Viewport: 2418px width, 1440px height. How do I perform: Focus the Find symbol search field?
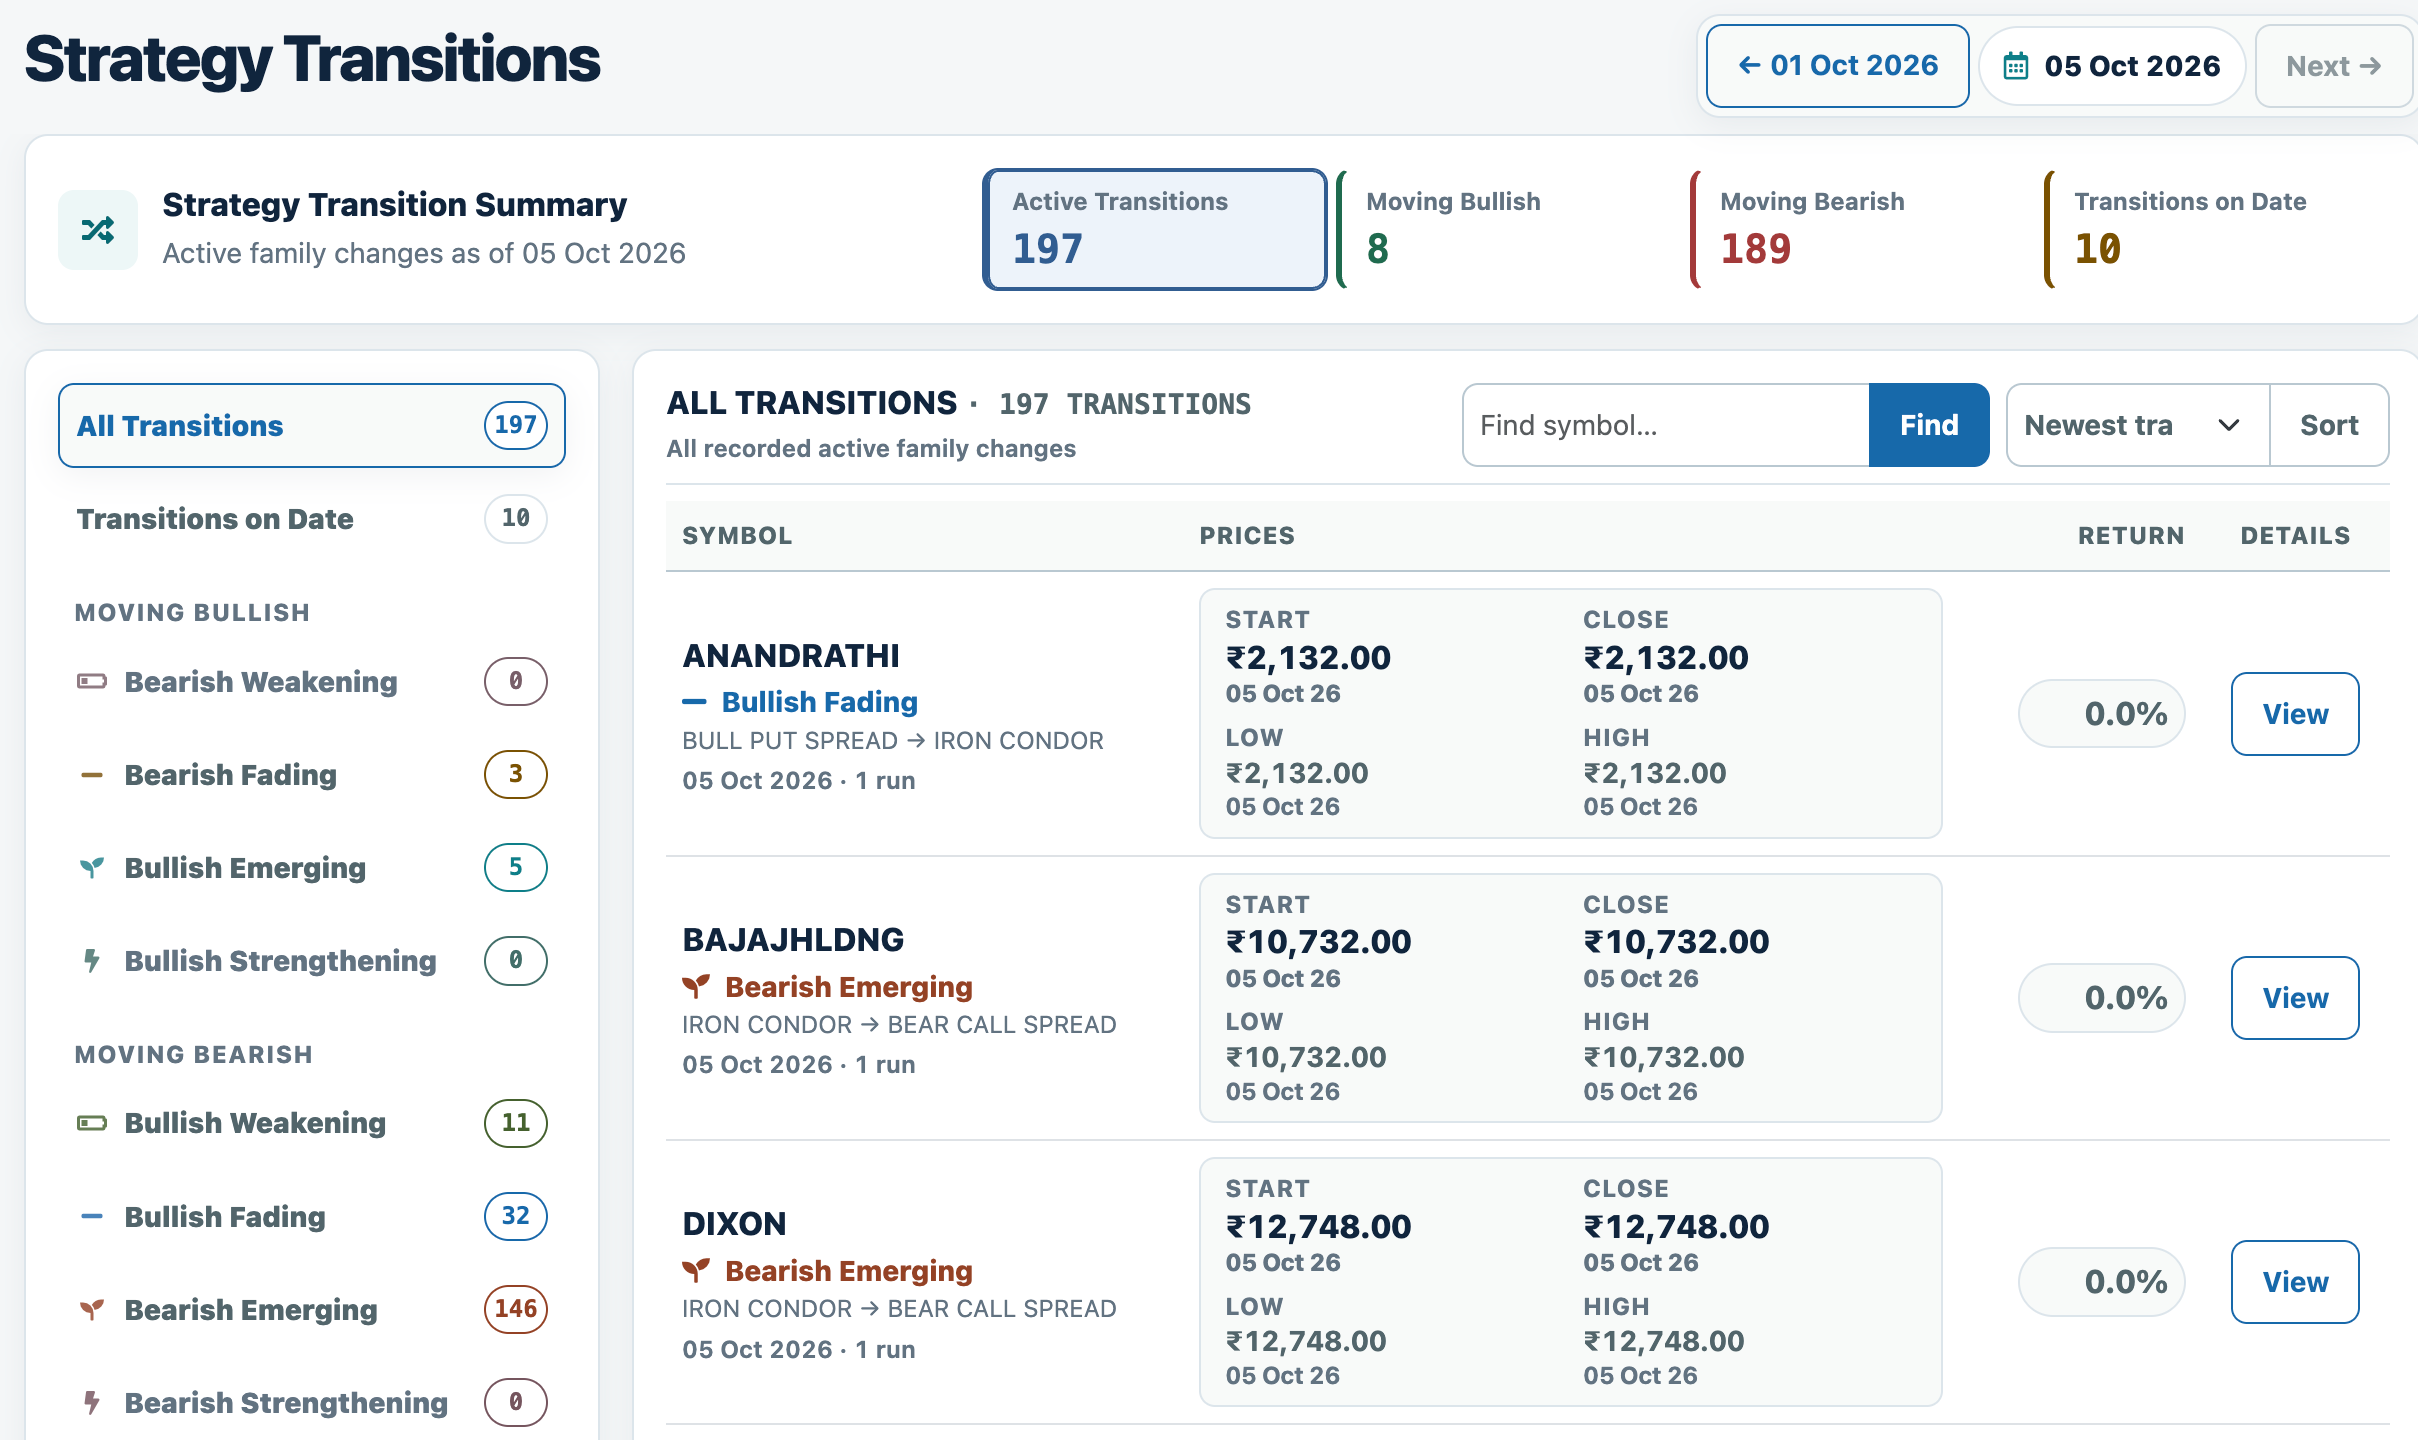pos(1666,425)
